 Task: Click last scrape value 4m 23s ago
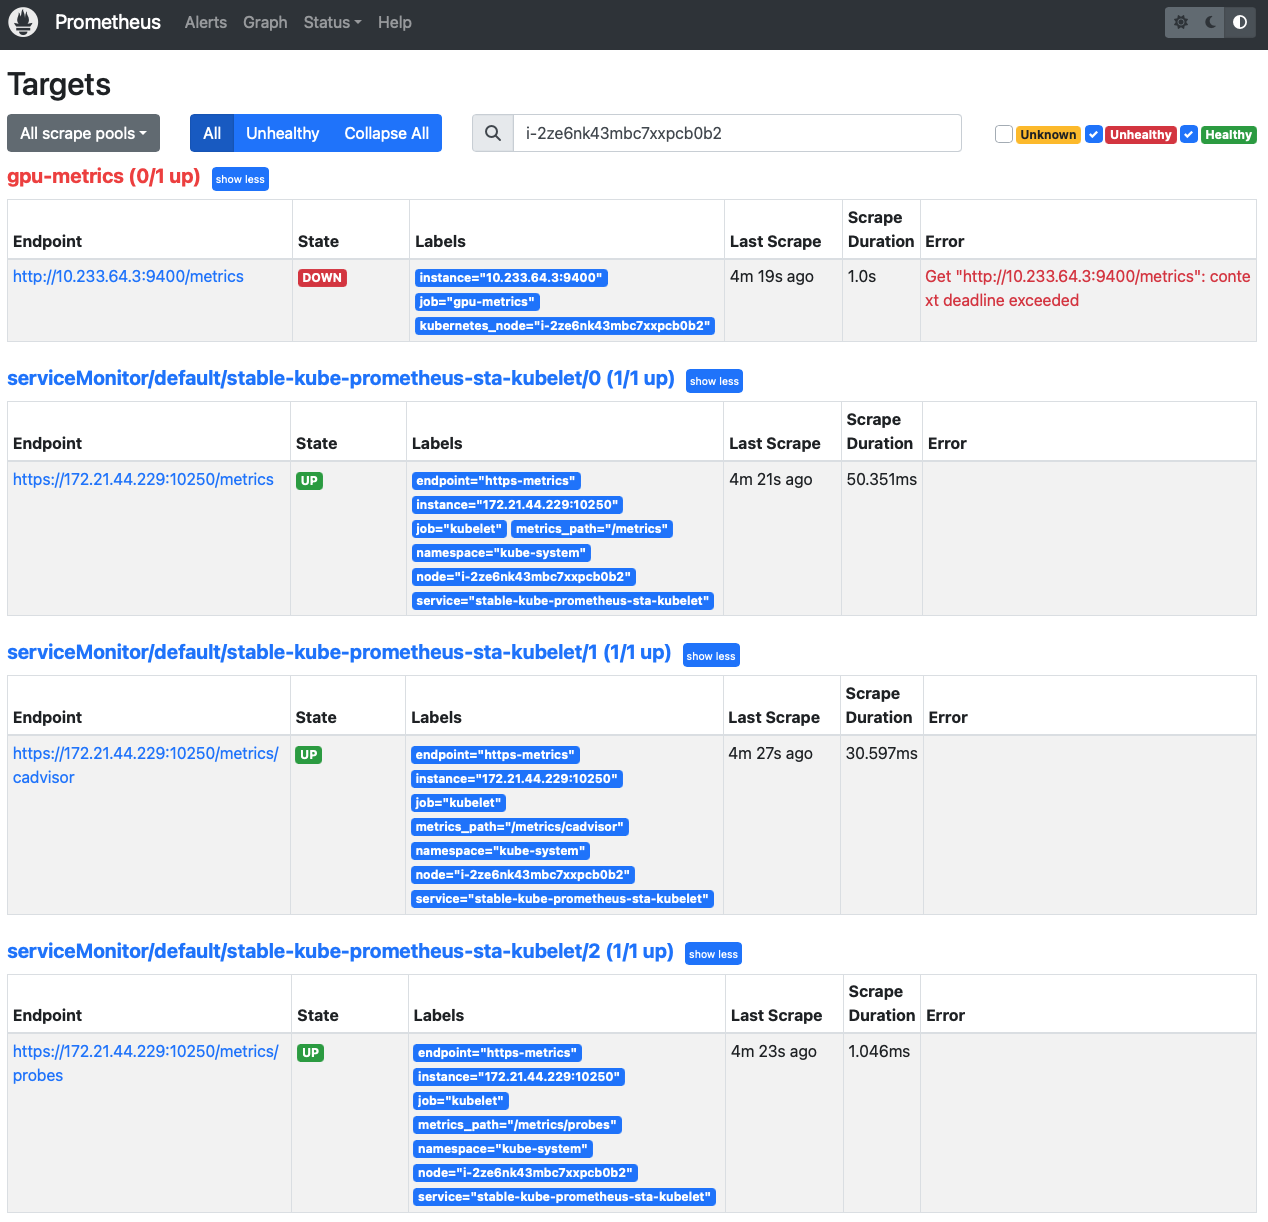[774, 1051]
